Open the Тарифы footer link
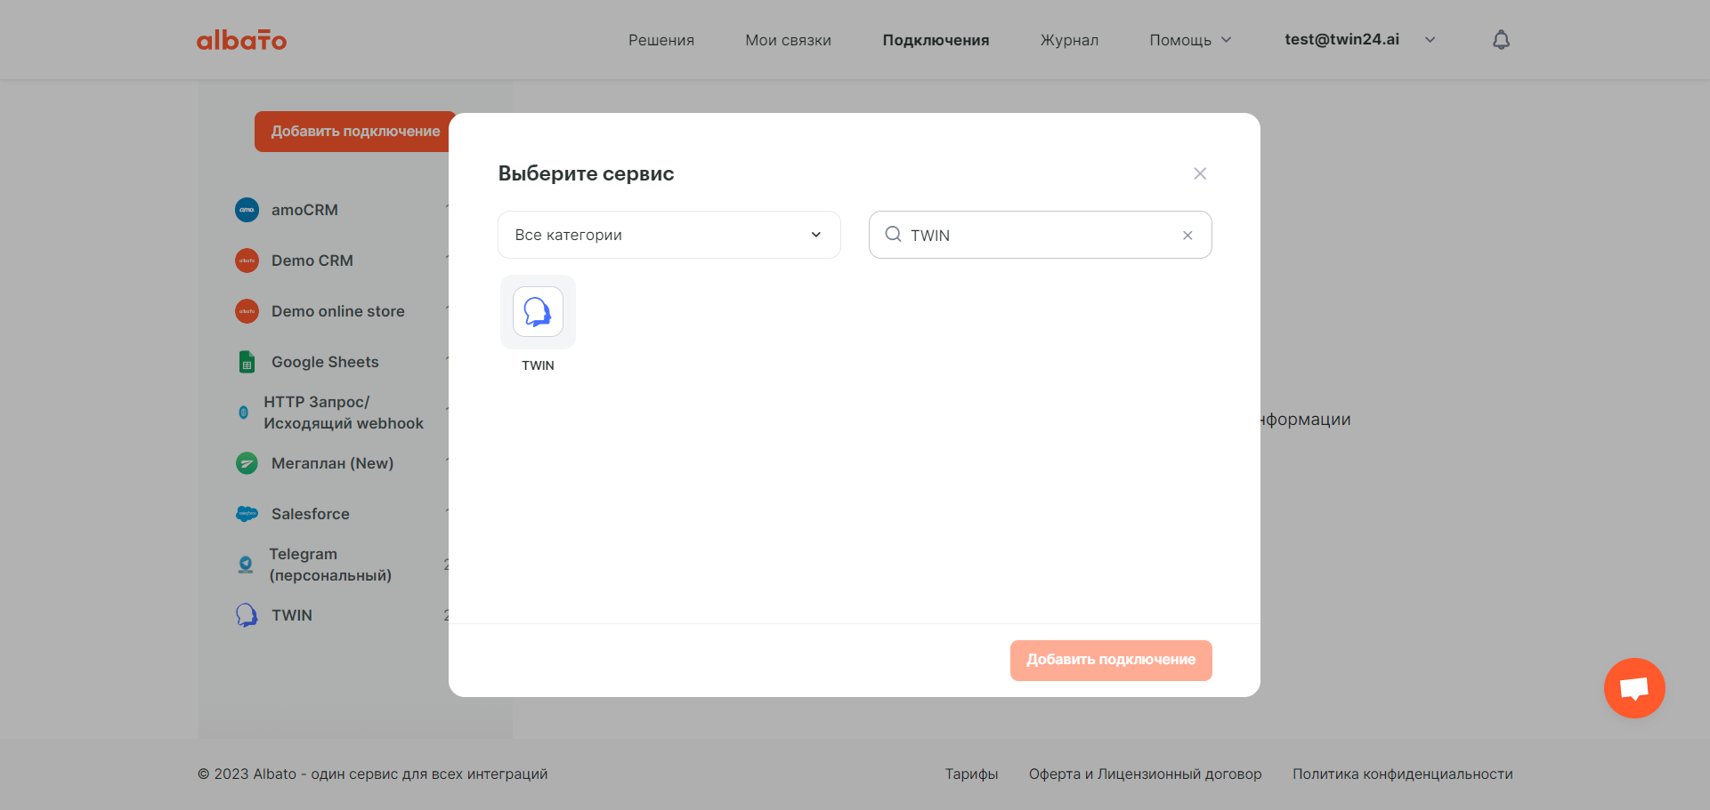The width and height of the screenshot is (1710, 810). click(x=971, y=774)
